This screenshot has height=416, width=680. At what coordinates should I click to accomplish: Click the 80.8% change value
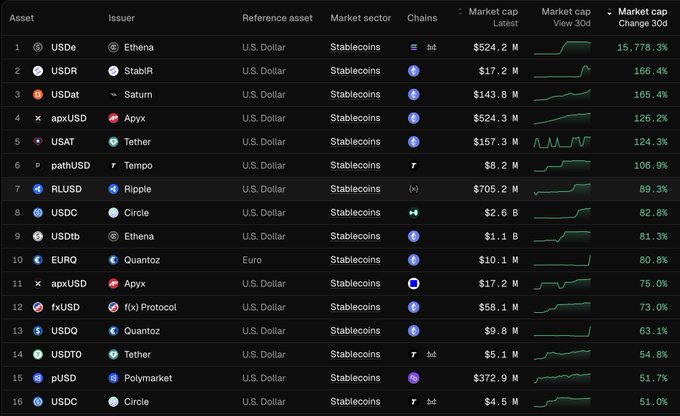(x=654, y=260)
